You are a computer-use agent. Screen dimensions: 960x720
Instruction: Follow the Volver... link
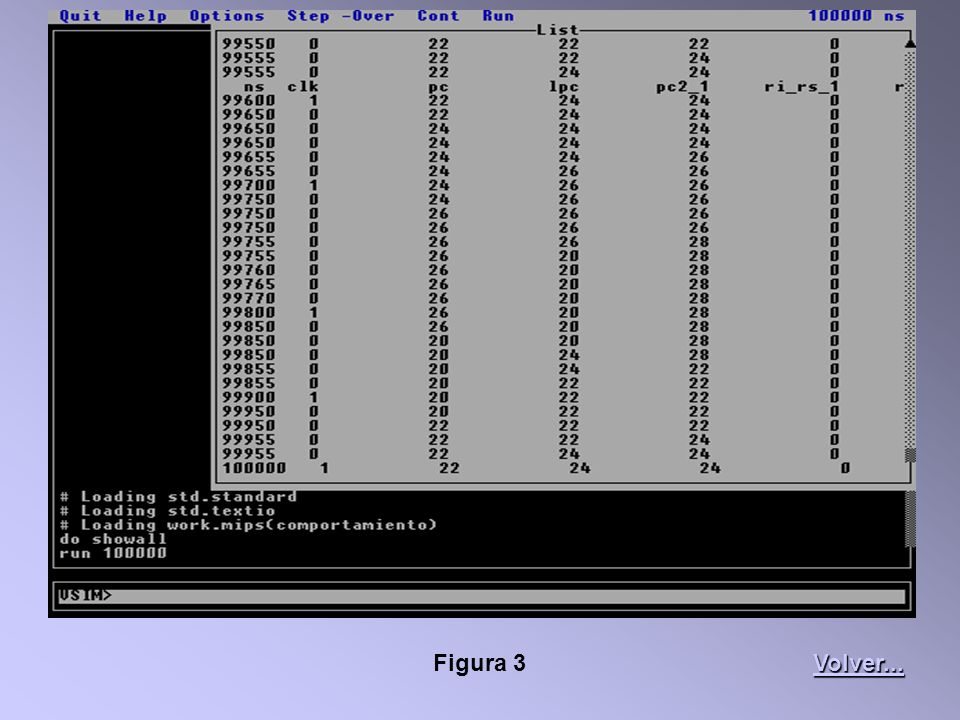coord(858,664)
